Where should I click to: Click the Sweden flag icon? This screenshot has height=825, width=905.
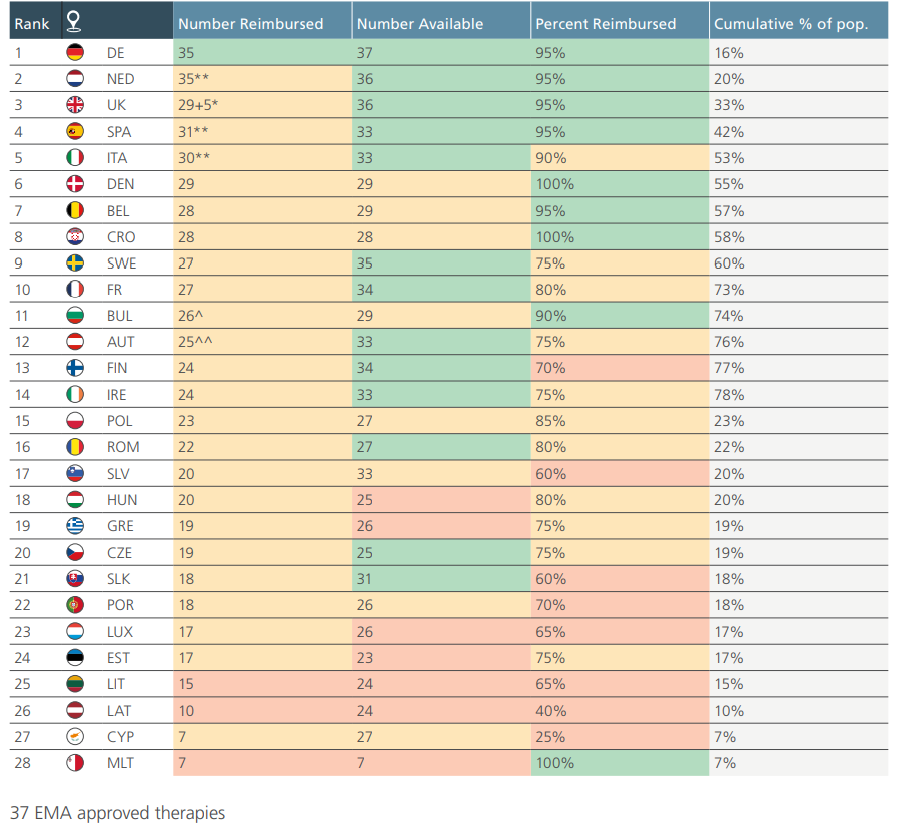click(75, 263)
